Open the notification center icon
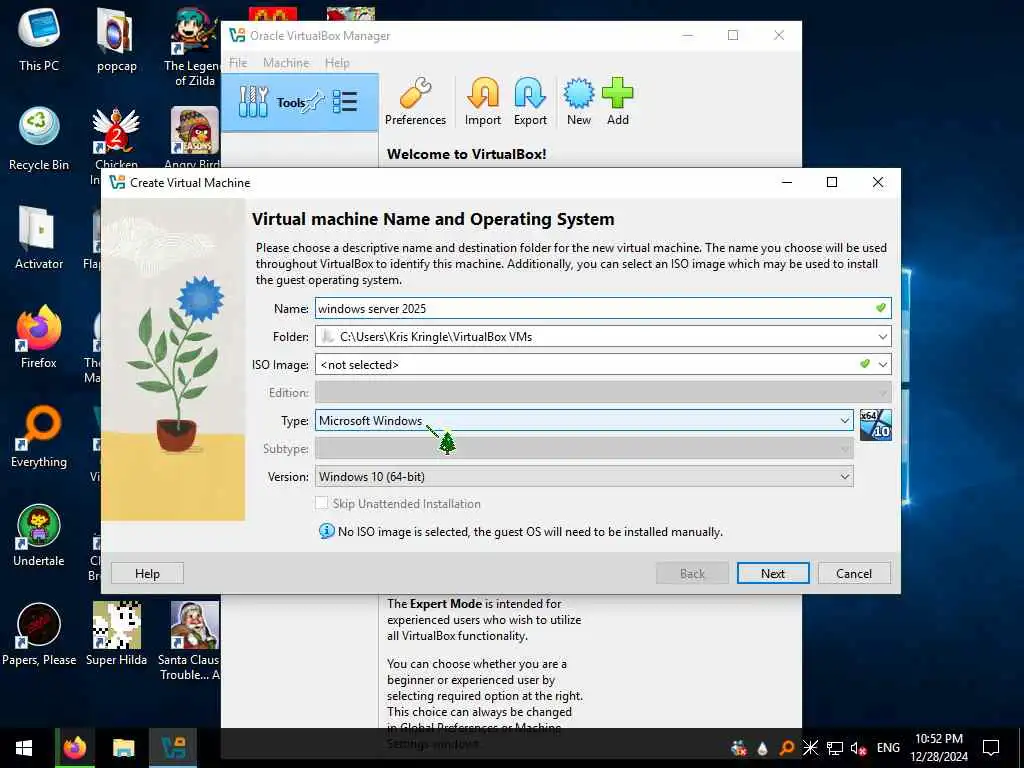This screenshot has height=768, width=1024. coord(991,748)
